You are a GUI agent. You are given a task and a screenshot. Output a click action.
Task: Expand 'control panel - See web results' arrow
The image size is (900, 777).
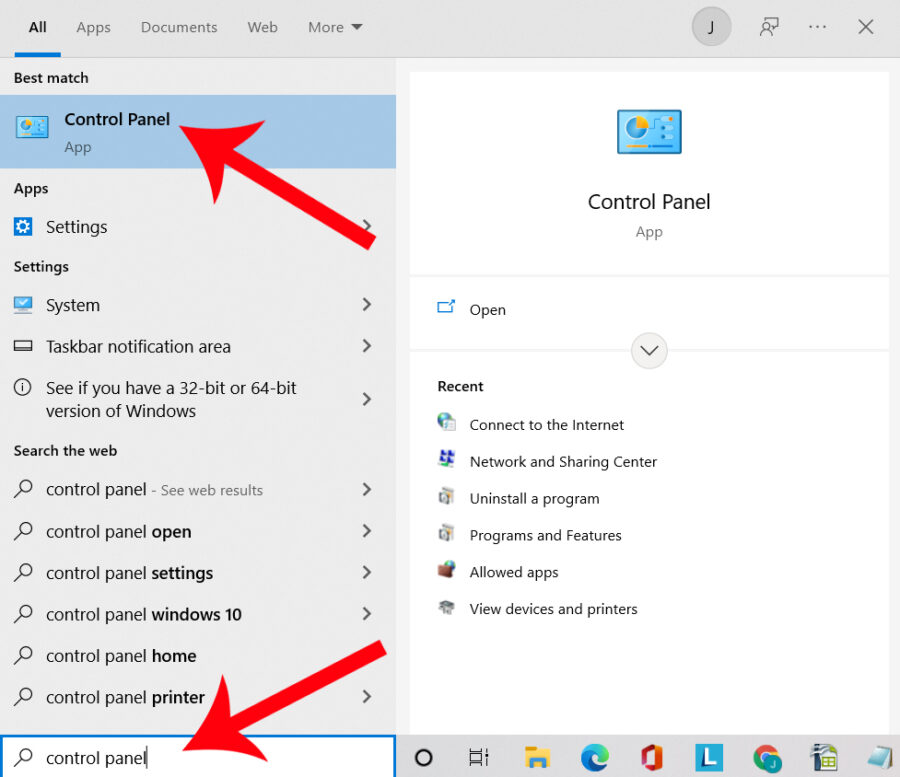(x=367, y=489)
